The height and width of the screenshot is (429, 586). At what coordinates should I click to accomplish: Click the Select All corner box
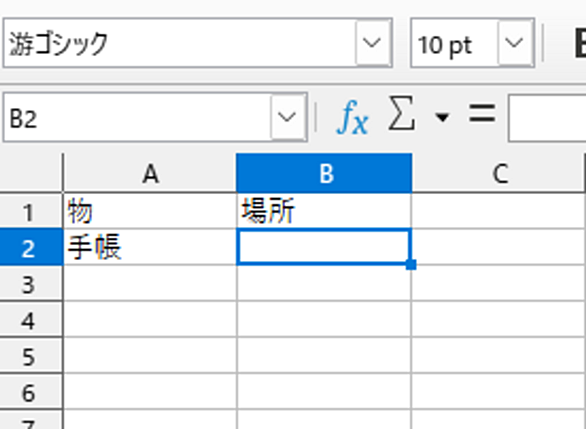(31, 173)
